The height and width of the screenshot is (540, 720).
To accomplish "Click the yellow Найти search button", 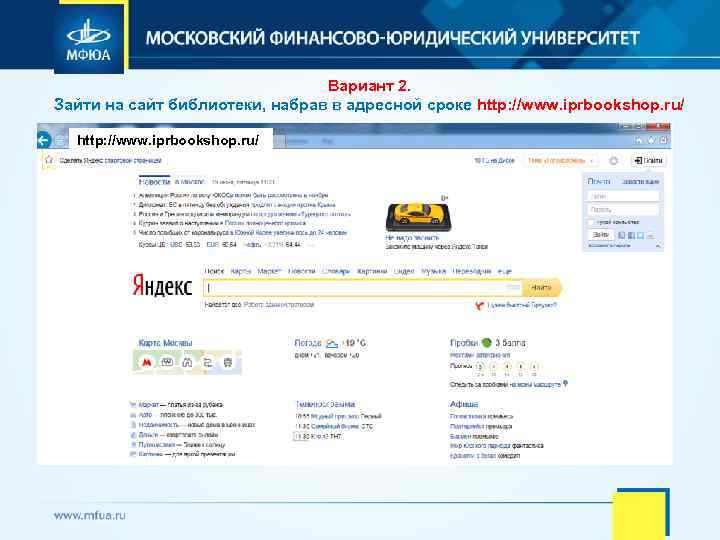I will tap(541, 287).
